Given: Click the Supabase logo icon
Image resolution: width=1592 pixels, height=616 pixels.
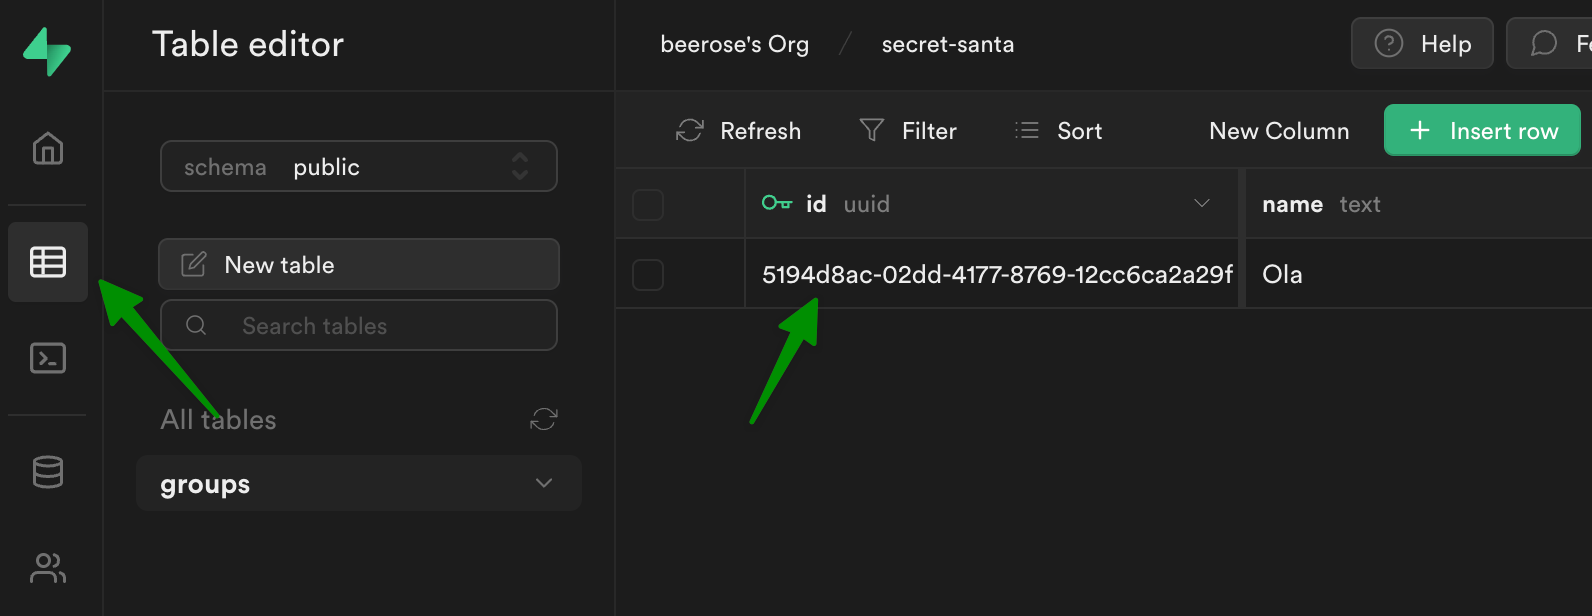Looking at the screenshot, I should 47,51.
